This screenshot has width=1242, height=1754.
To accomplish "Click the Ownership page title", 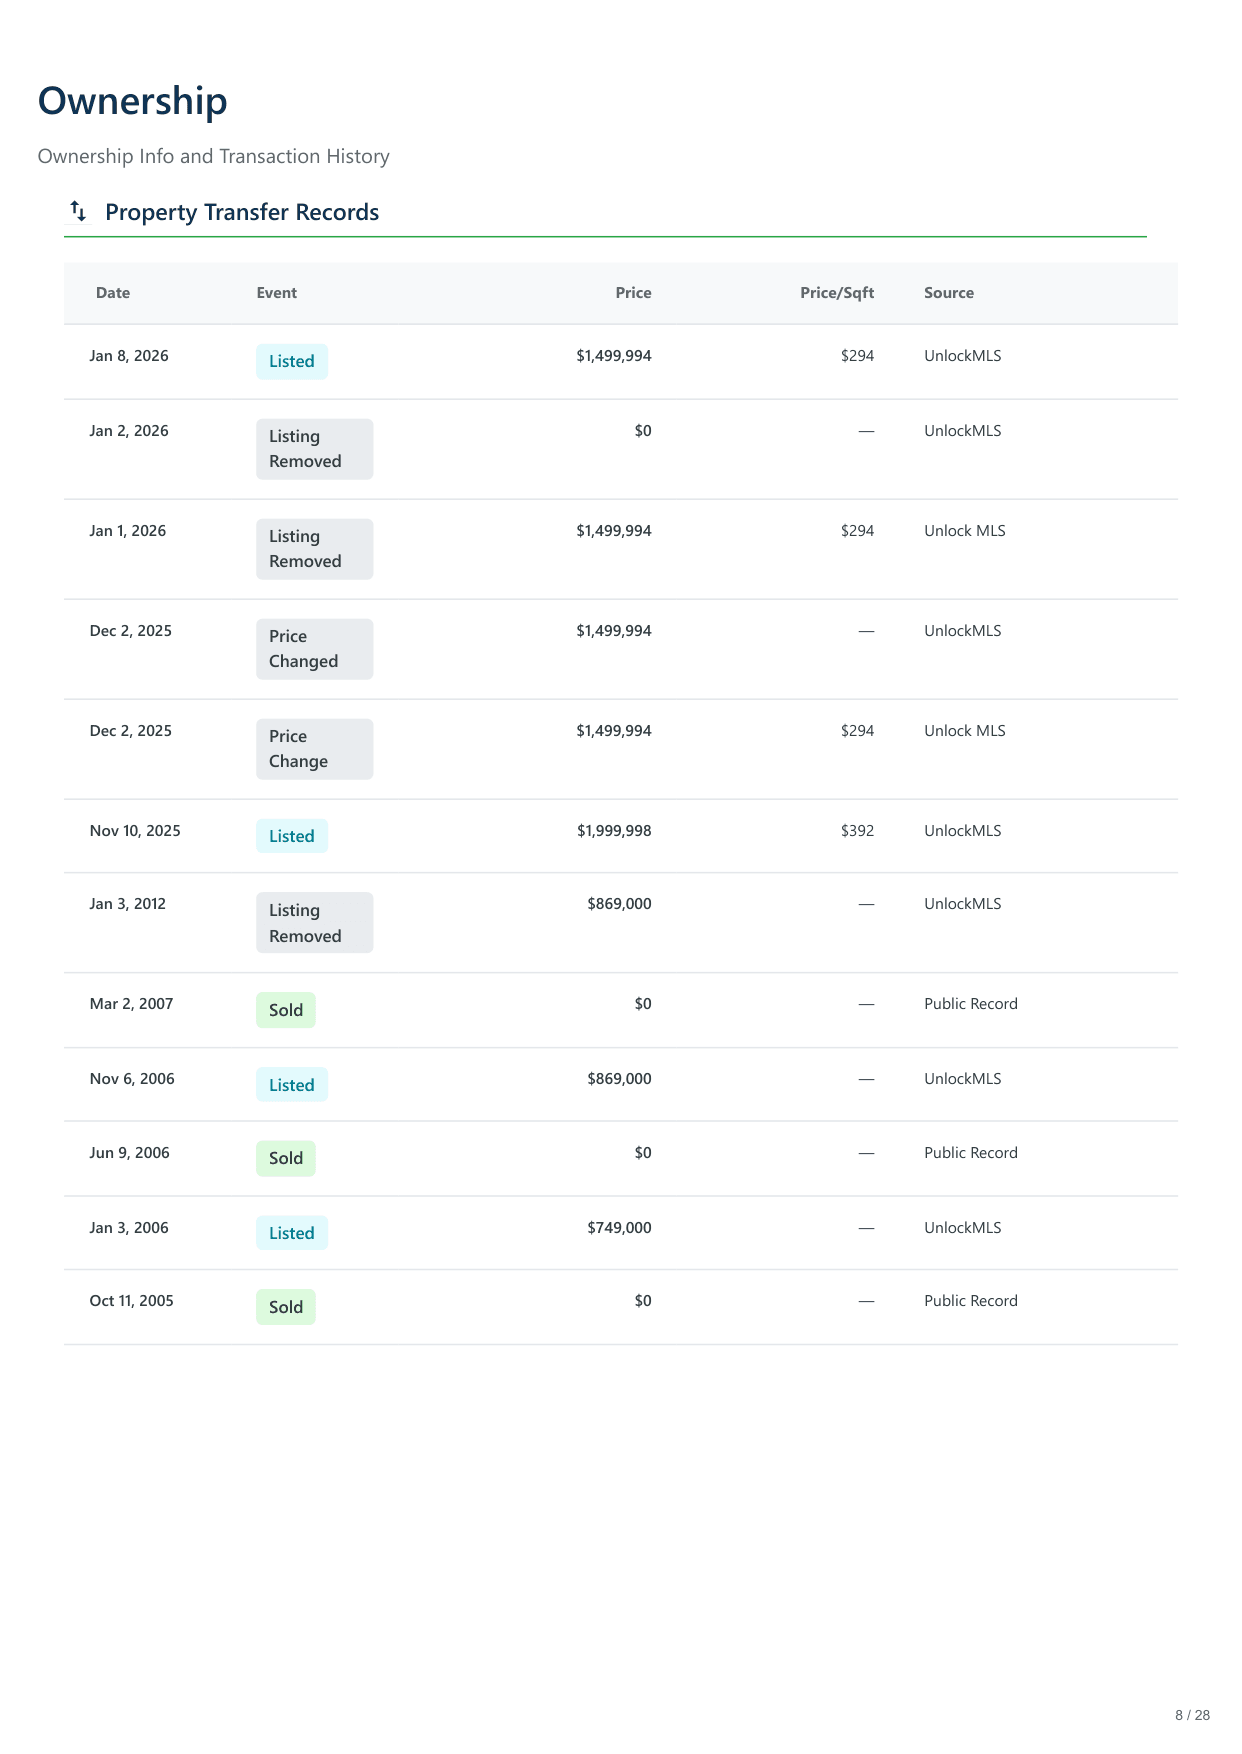I will point(132,101).
